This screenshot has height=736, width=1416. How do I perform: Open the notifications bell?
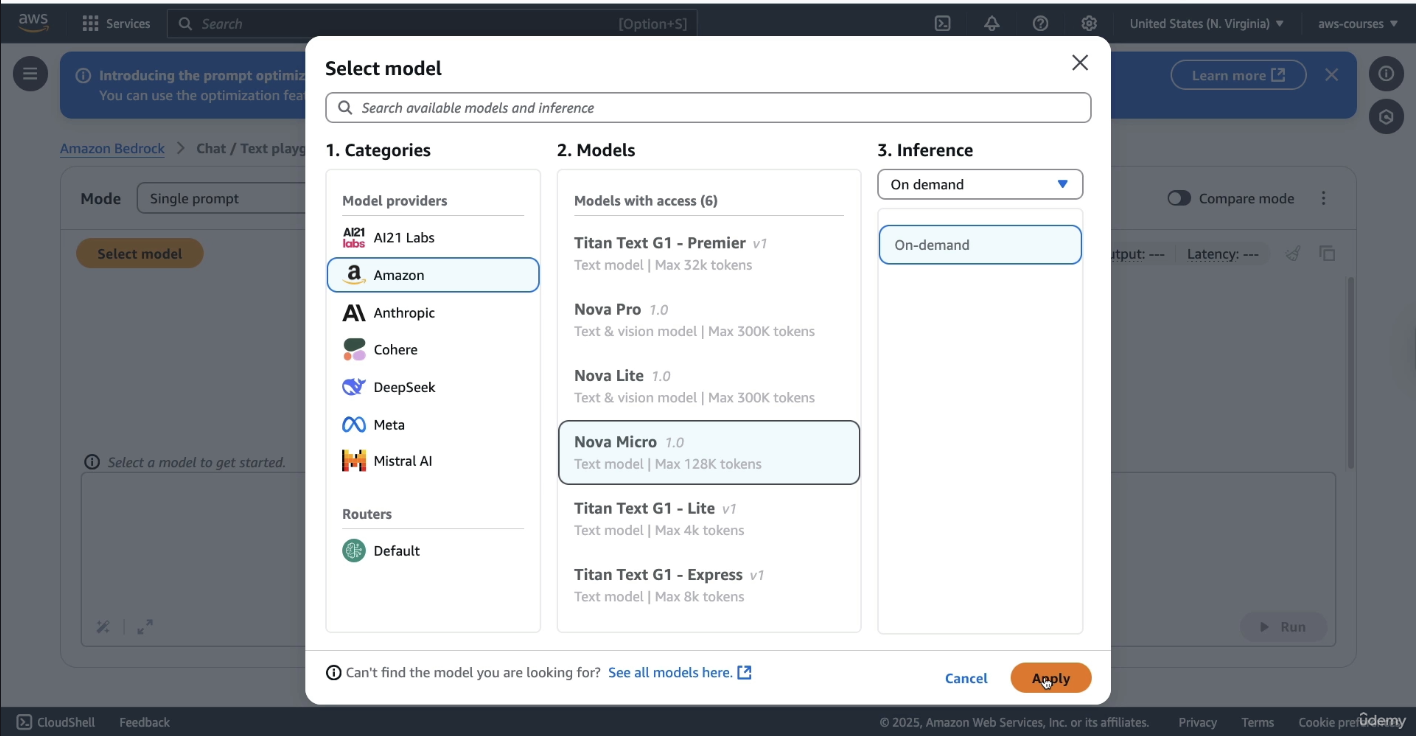point(991,23)
